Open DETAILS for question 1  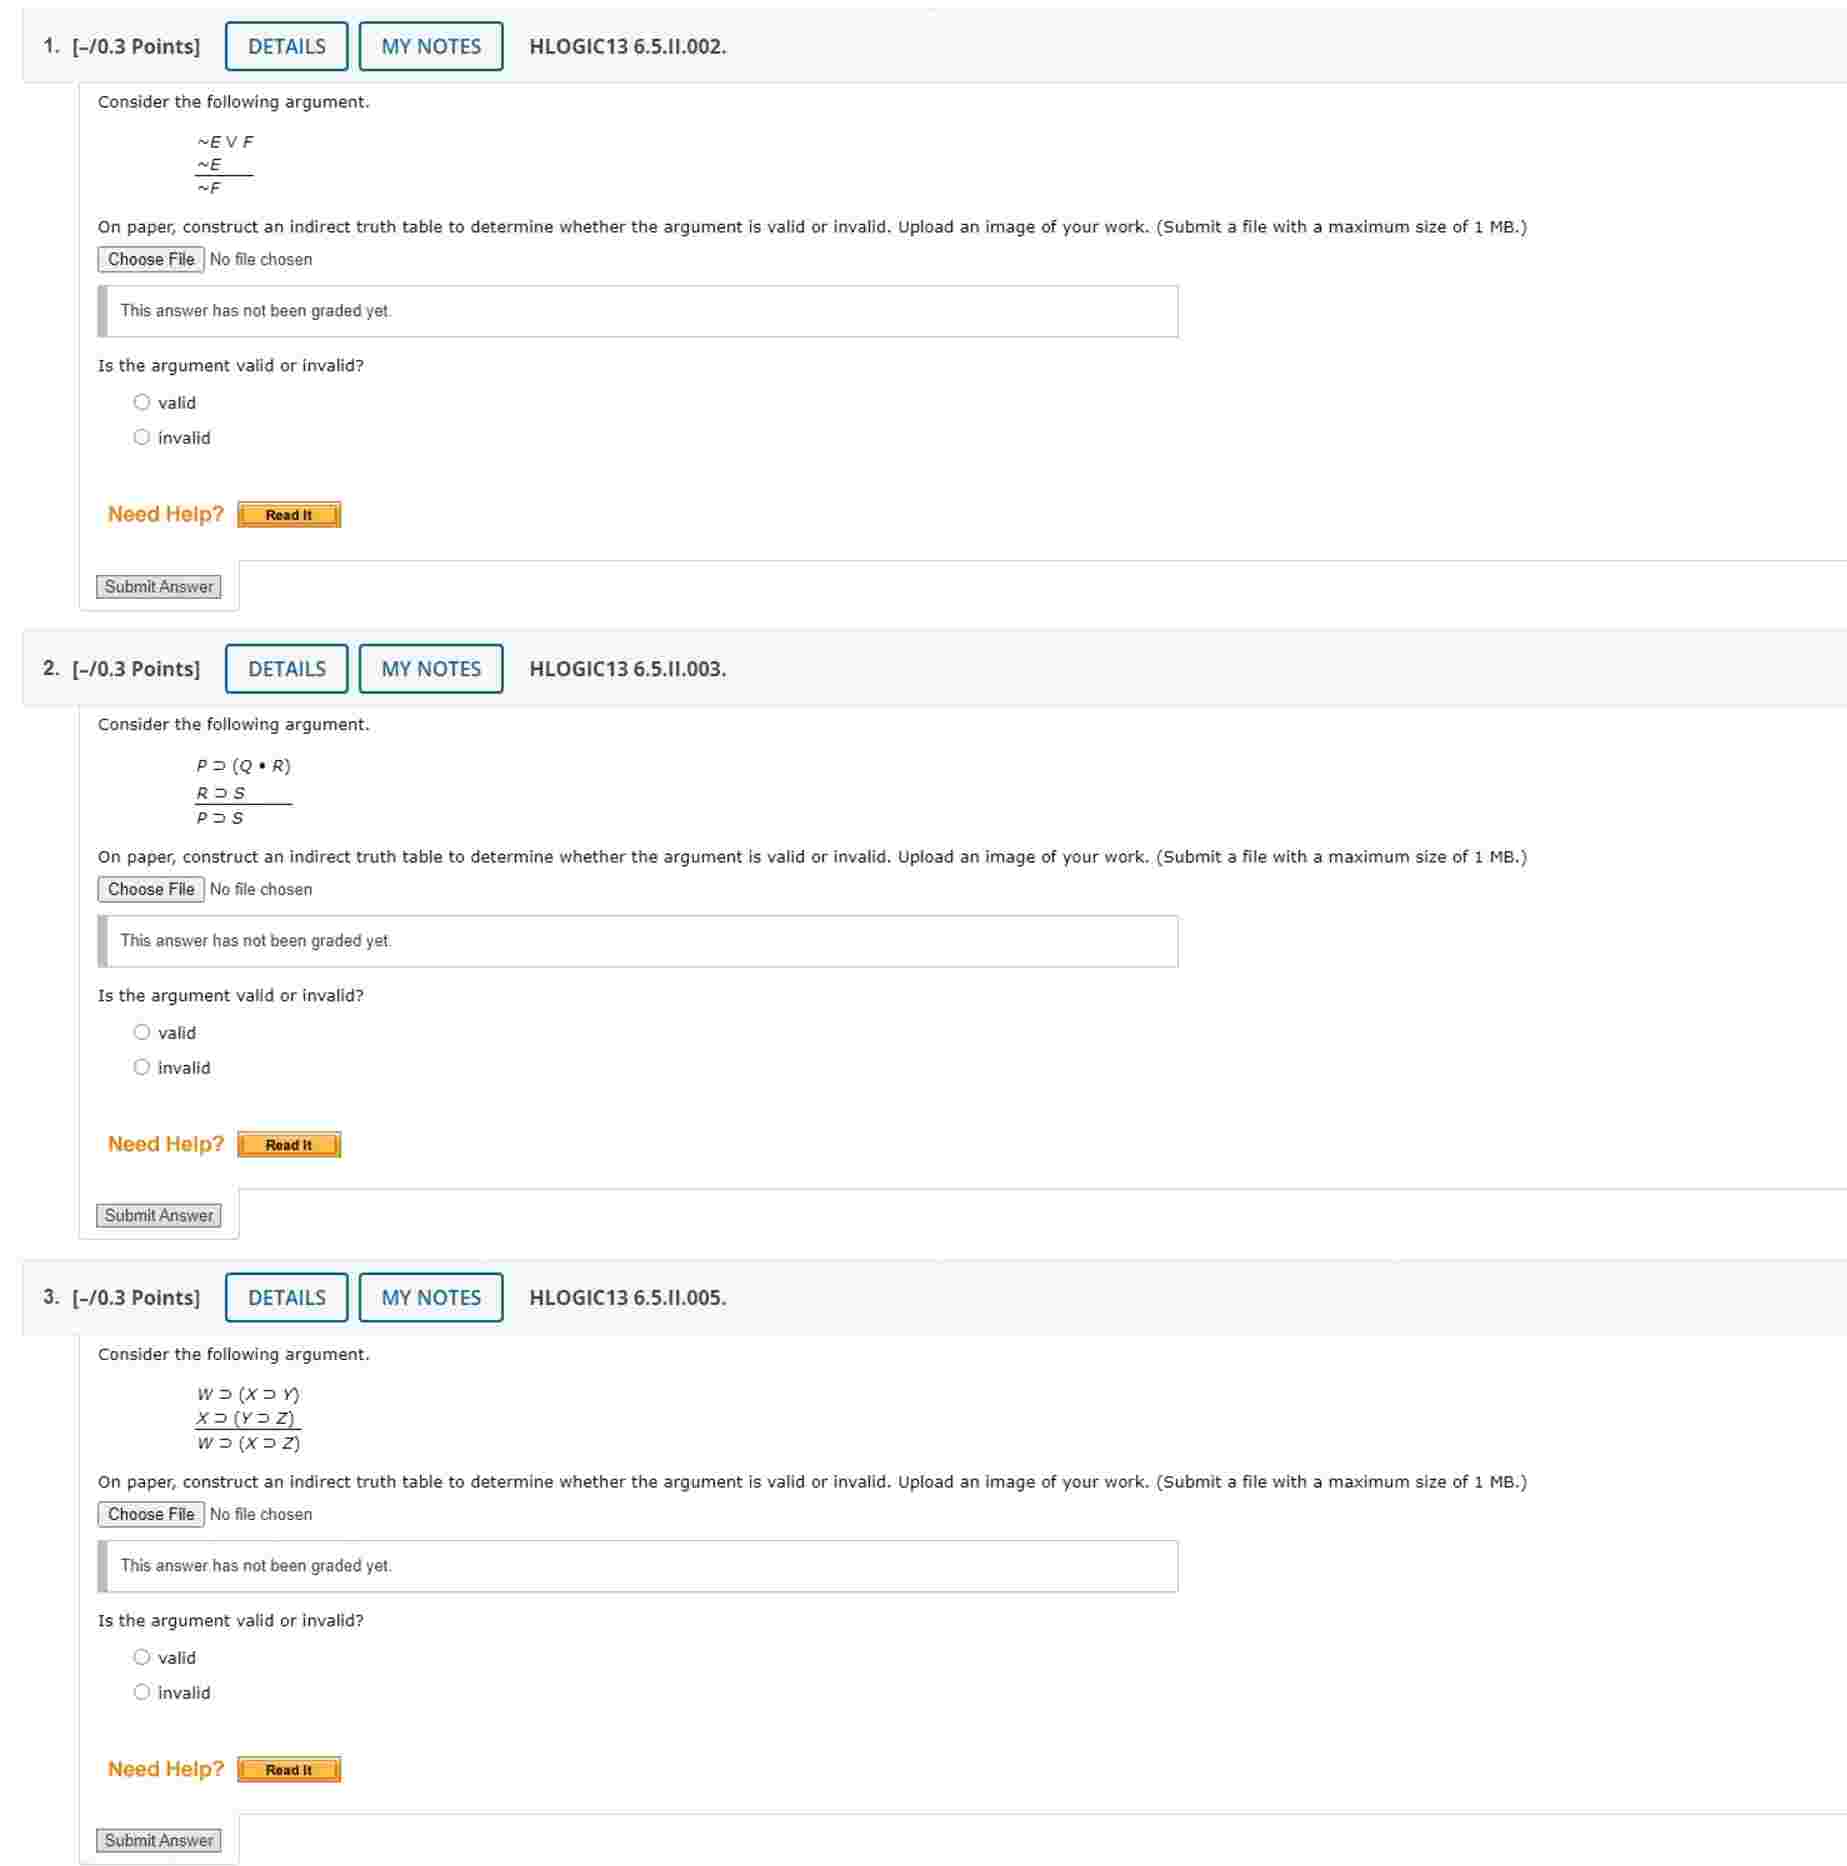[287, 47]
